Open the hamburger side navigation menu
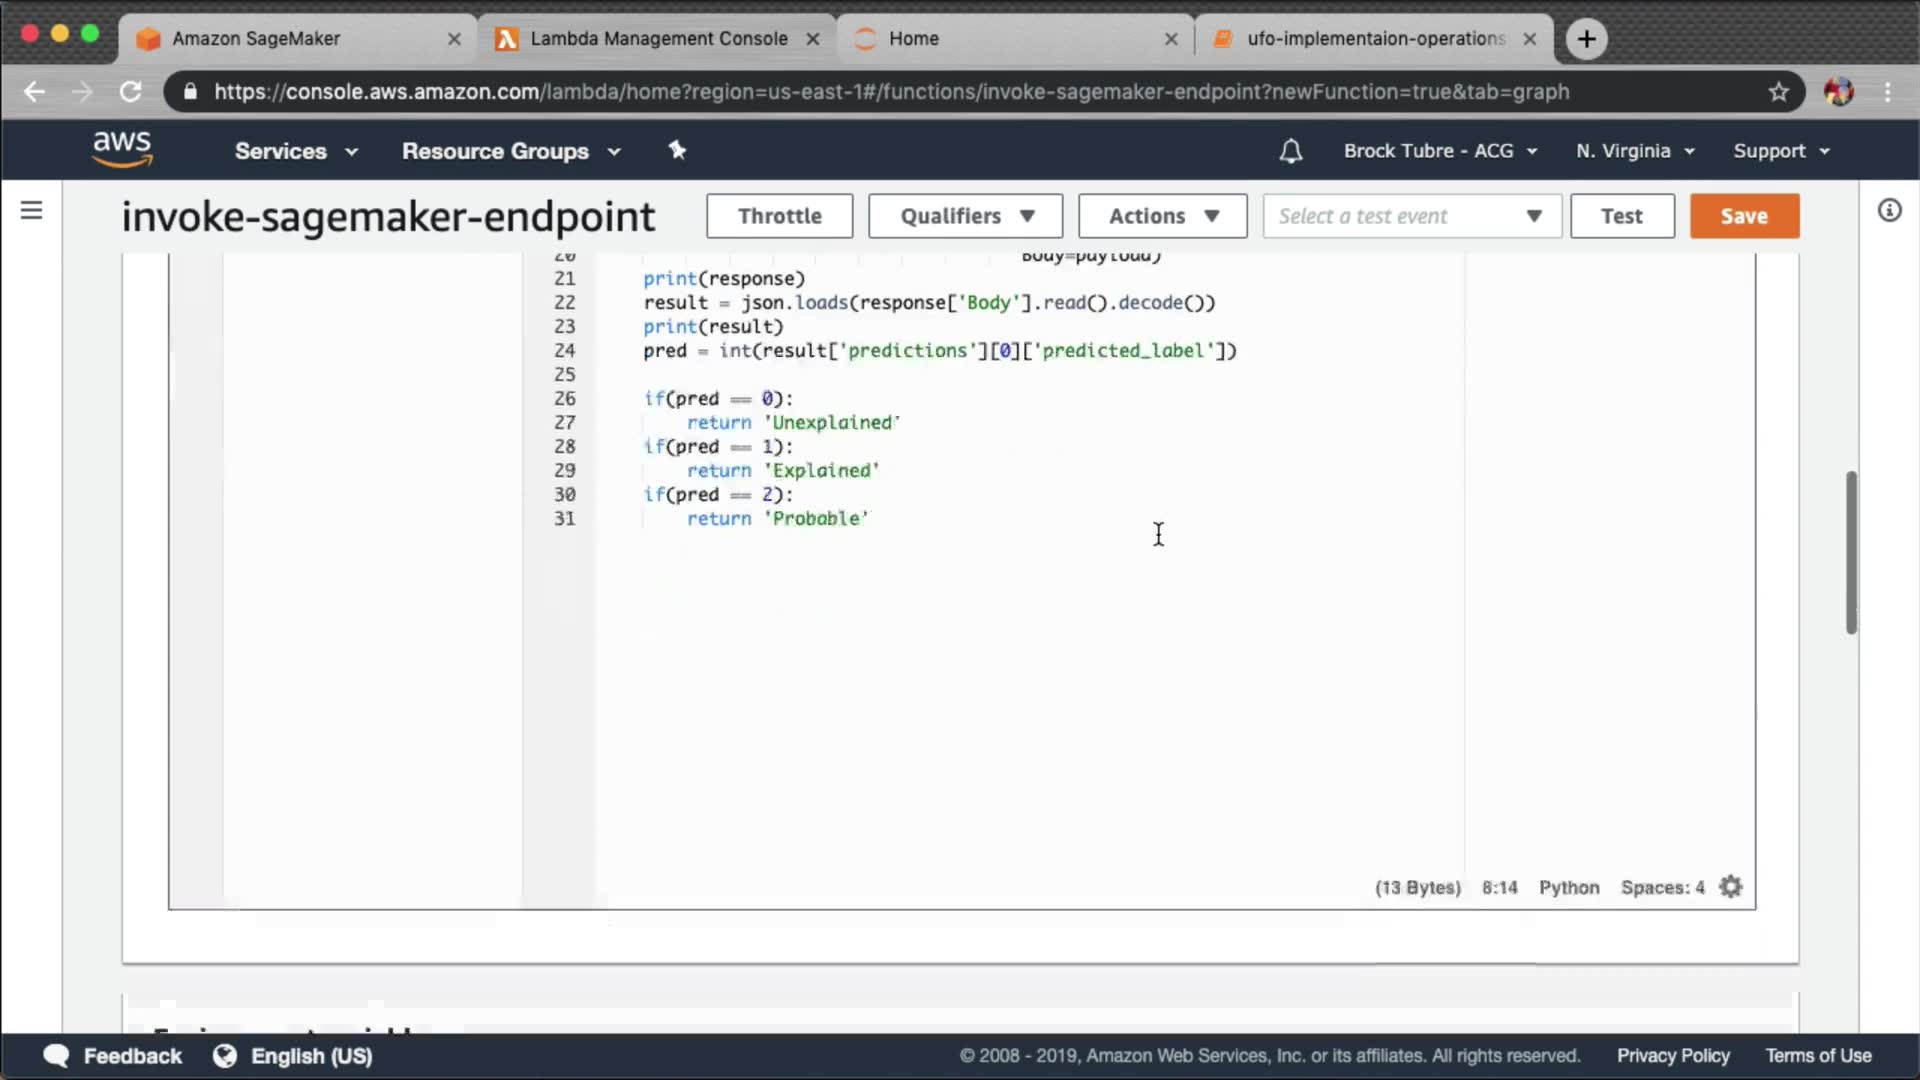Screen dimensions: 1920x1080 (32, 210)
